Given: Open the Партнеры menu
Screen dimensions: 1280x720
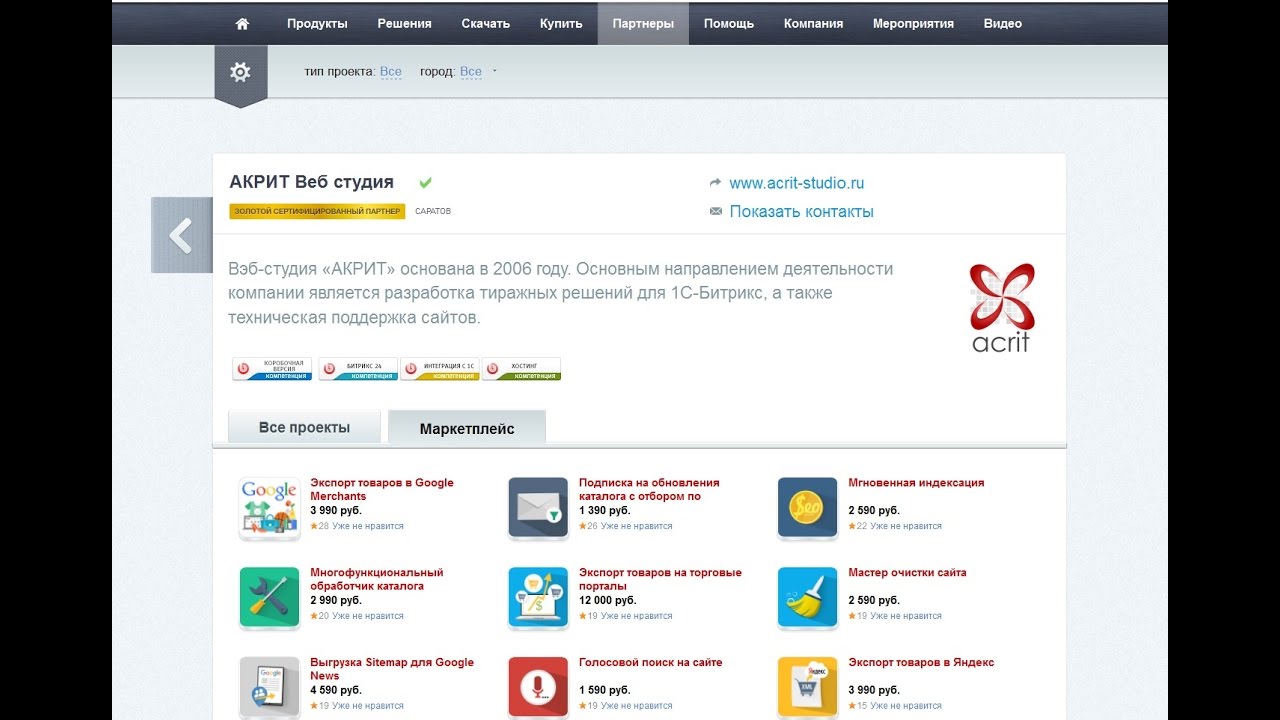Looking at the screenshot, I should click(x=643, y=24).
